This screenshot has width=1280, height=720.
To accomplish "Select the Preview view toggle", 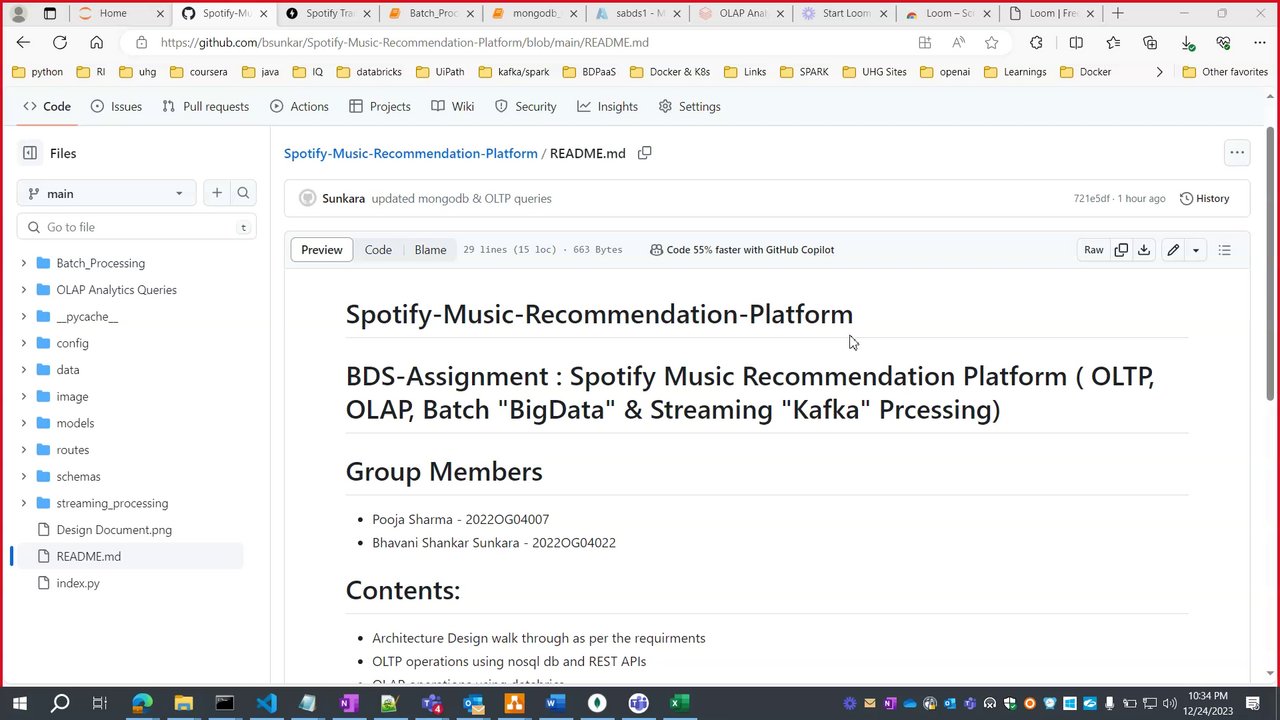I will (x=322, y=250).
